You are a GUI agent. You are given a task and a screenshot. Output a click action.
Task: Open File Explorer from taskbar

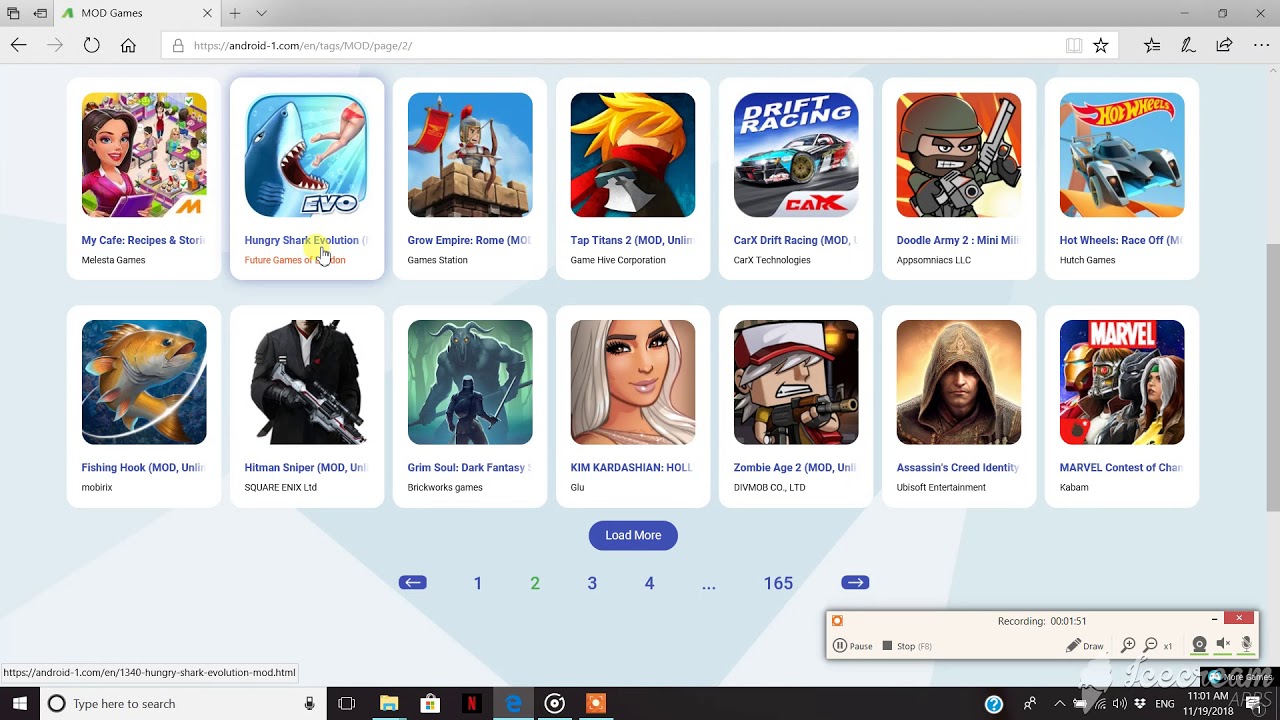coord(388,704)
